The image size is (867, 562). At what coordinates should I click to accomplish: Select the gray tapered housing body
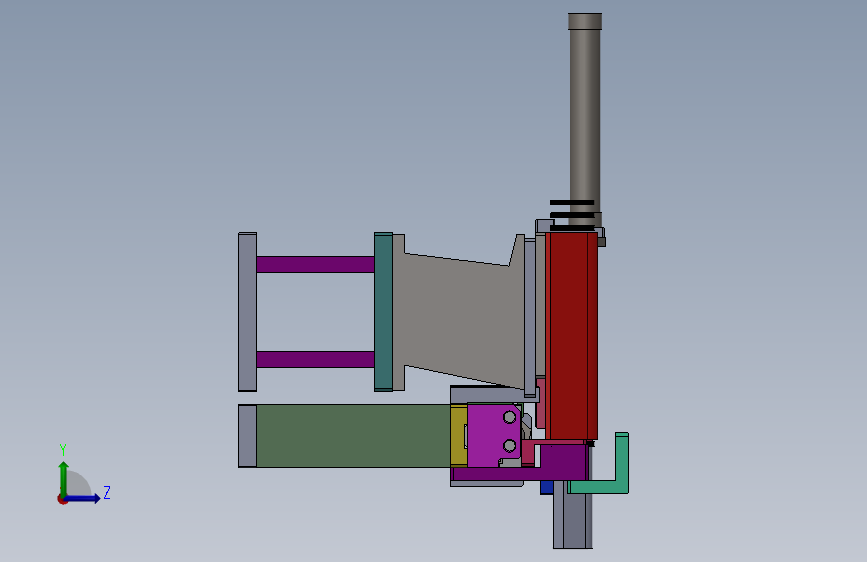[459, 315]
